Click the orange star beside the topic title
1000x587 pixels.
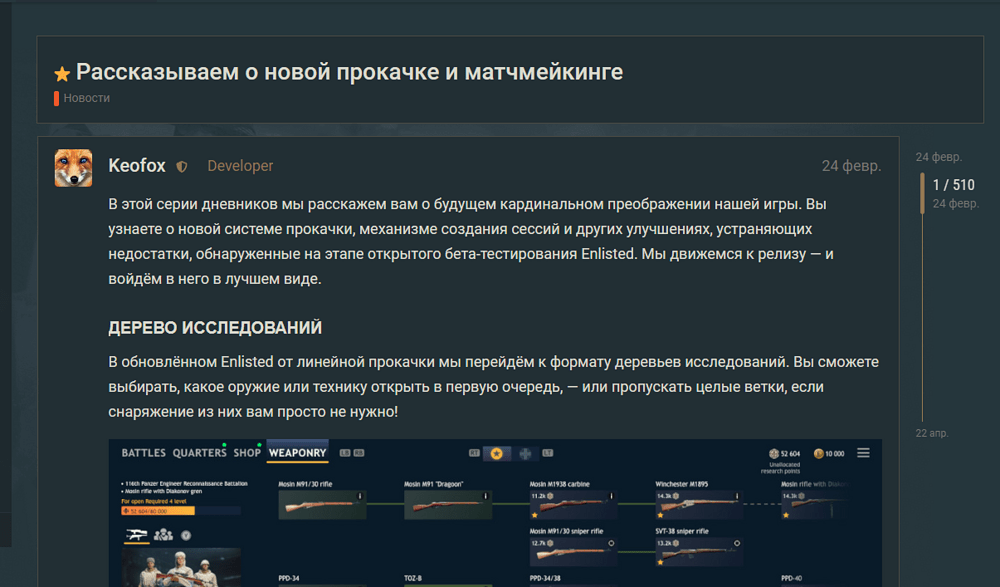click(x=62, y=74)
